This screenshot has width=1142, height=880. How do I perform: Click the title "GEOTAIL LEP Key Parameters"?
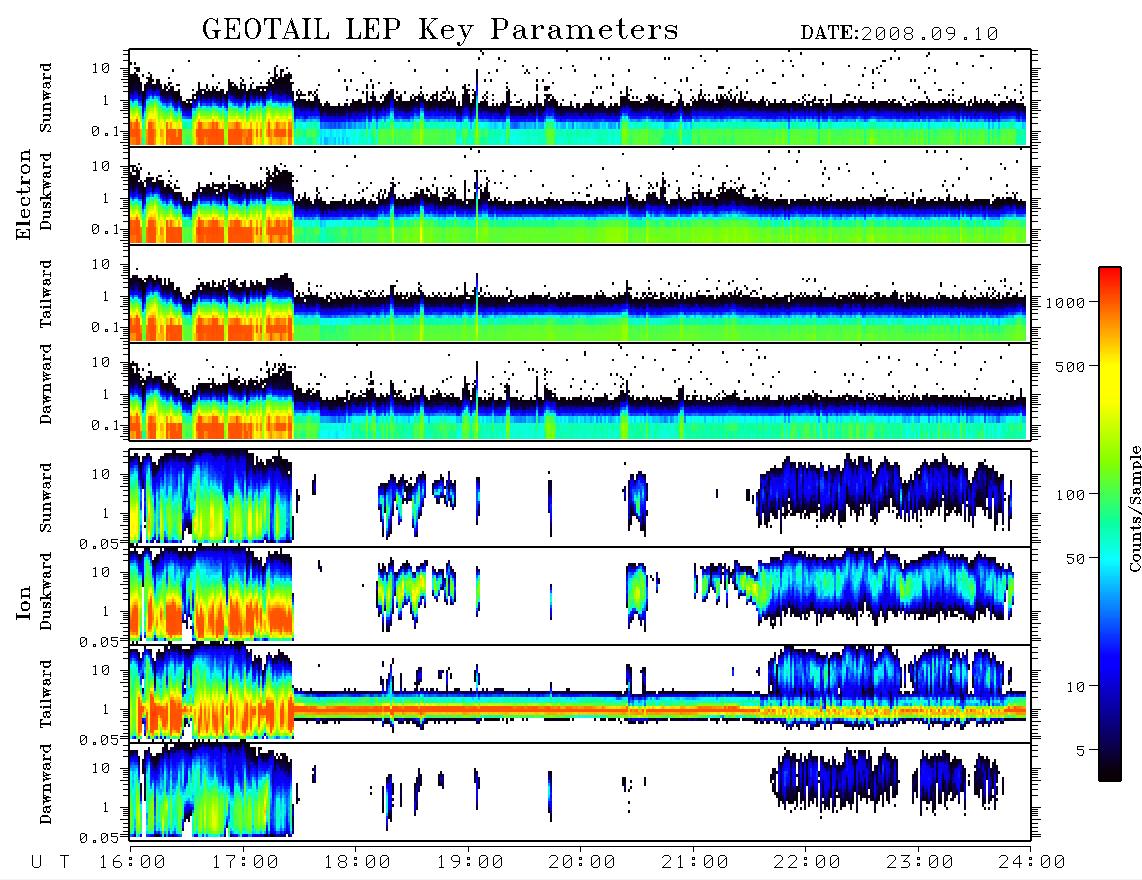click(x=440, y=30)
